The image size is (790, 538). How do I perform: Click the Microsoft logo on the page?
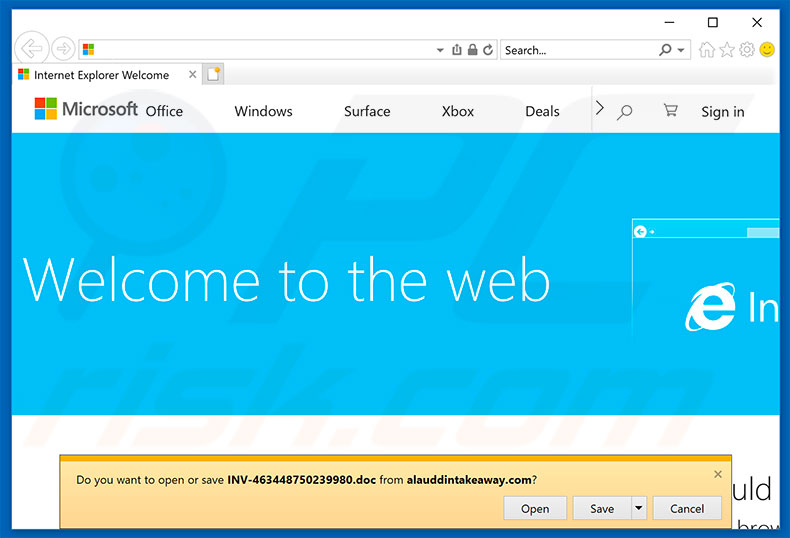click(x=86, y=109)
